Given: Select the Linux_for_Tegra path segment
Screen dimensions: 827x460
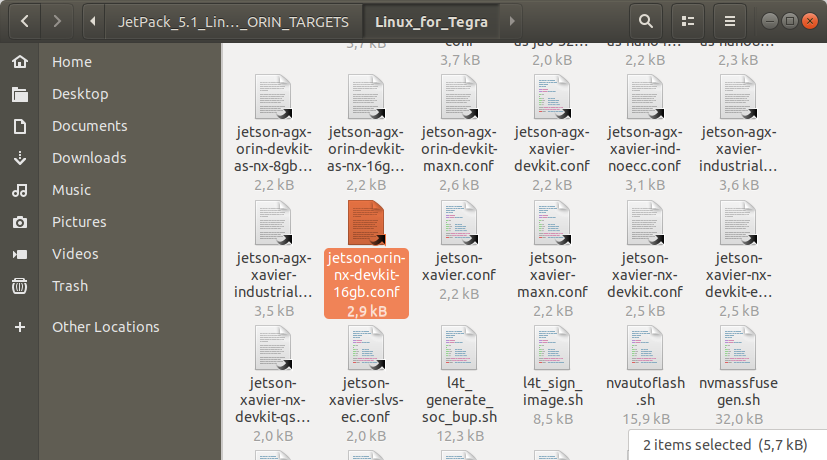Looking at the screenshot, I should 431,22.
